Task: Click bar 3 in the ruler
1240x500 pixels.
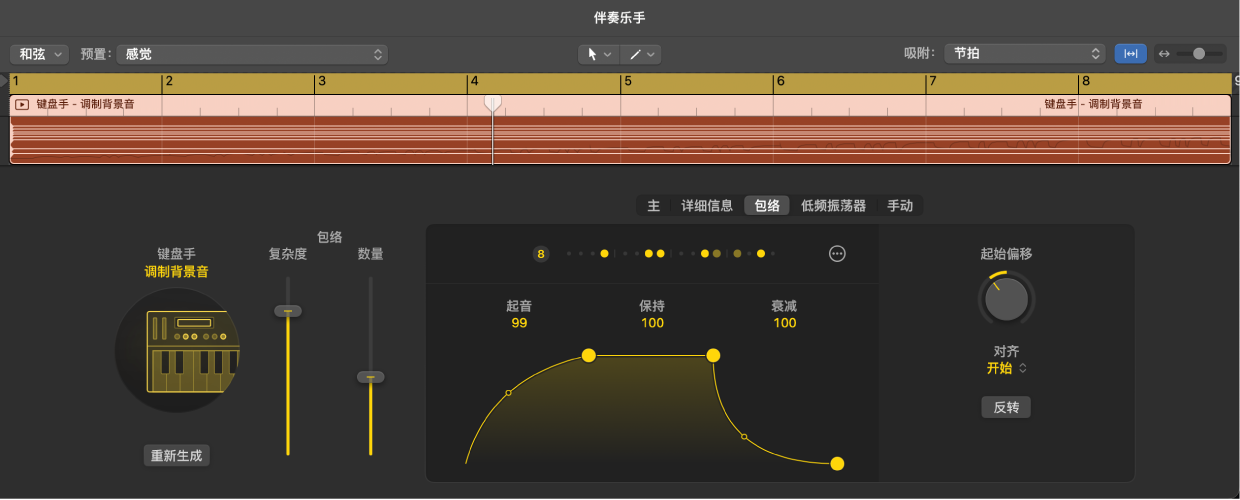Action: pos(322,82)
